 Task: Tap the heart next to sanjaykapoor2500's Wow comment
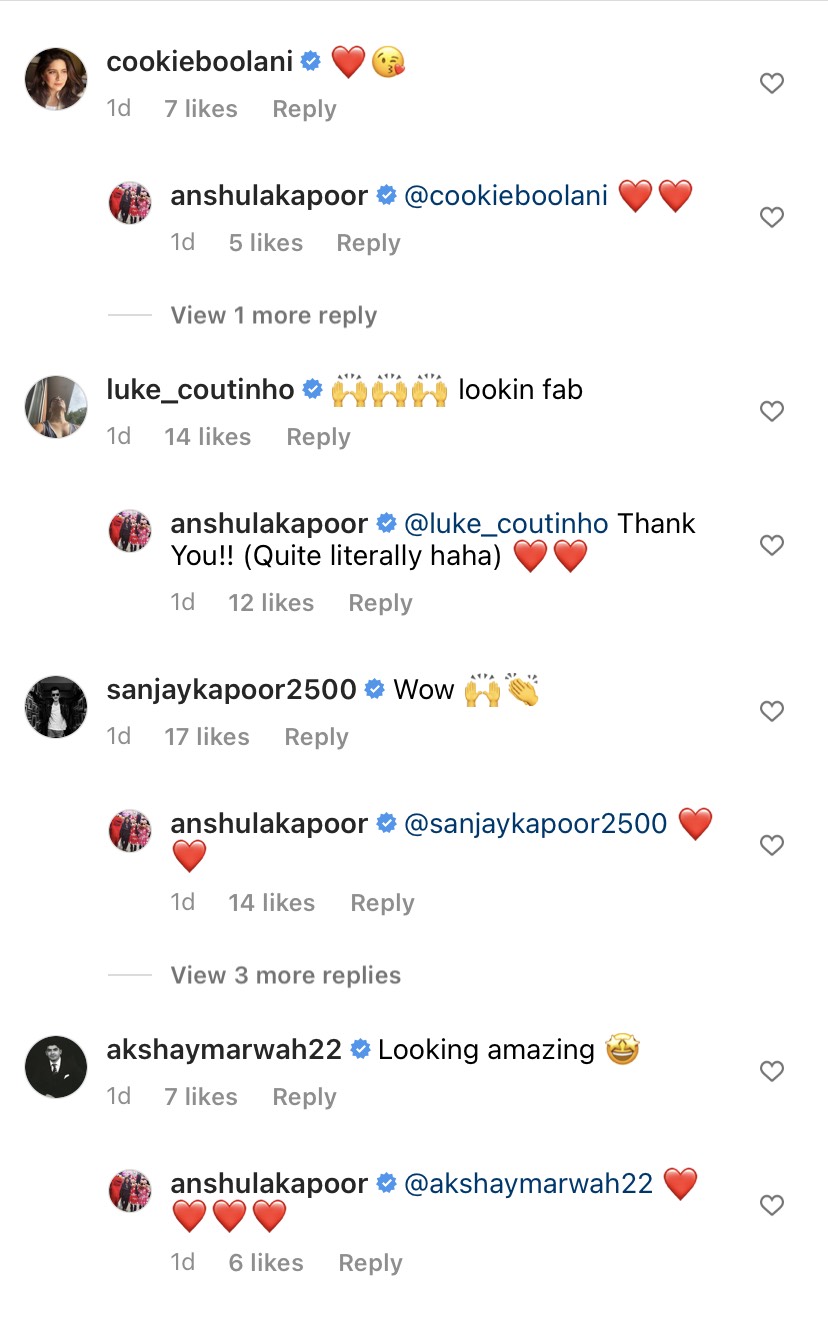click(x=771, y=711)
